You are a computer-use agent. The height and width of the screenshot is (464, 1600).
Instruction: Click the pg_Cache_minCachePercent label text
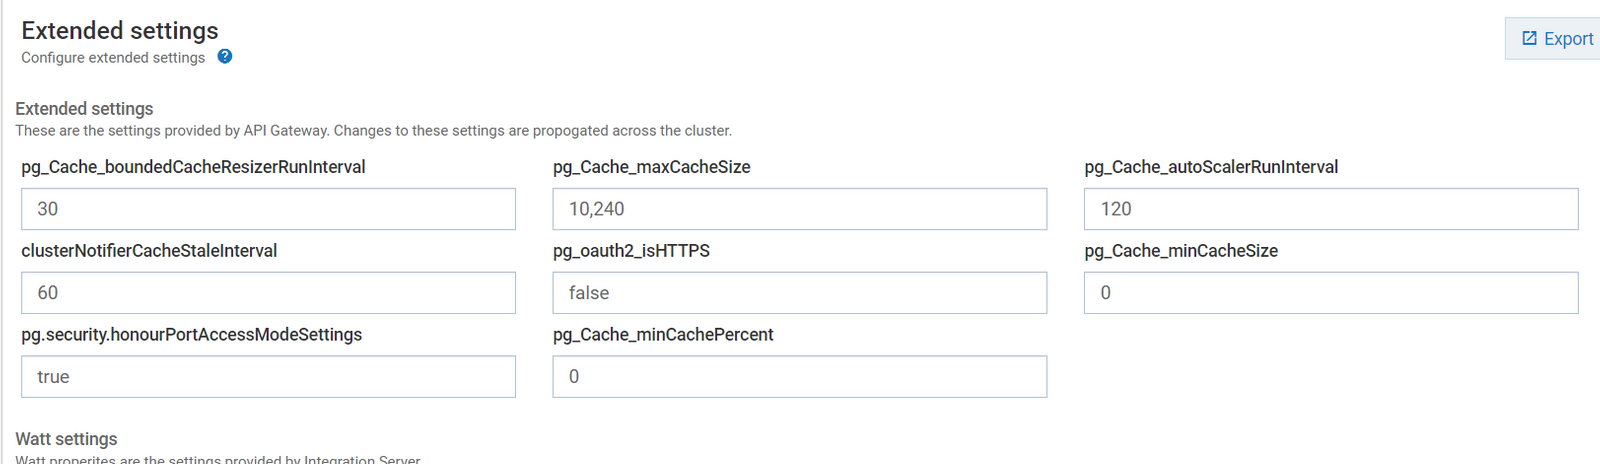(x=663, y=335)
